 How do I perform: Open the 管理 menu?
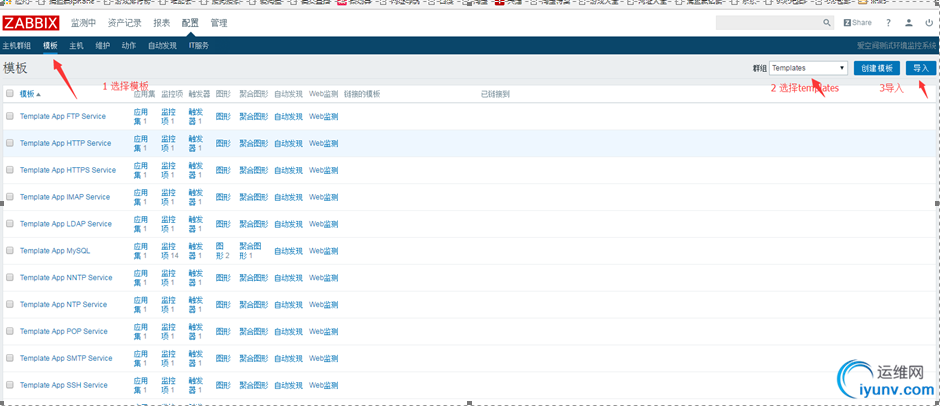point(219,23)
